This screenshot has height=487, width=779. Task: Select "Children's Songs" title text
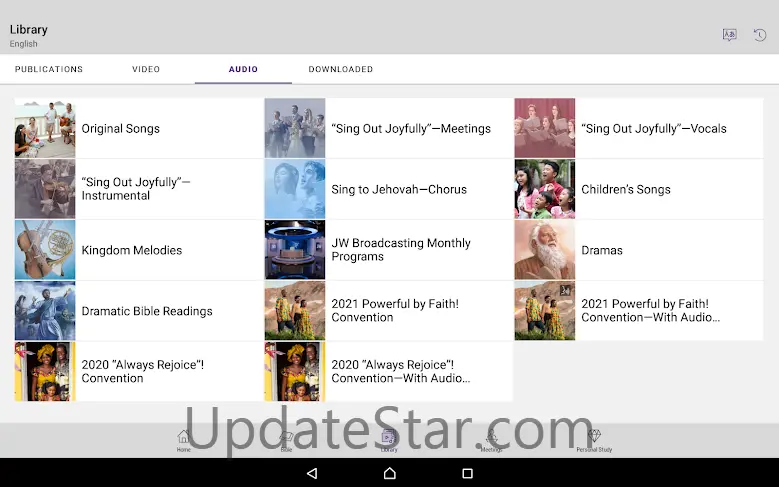(626, 189)
